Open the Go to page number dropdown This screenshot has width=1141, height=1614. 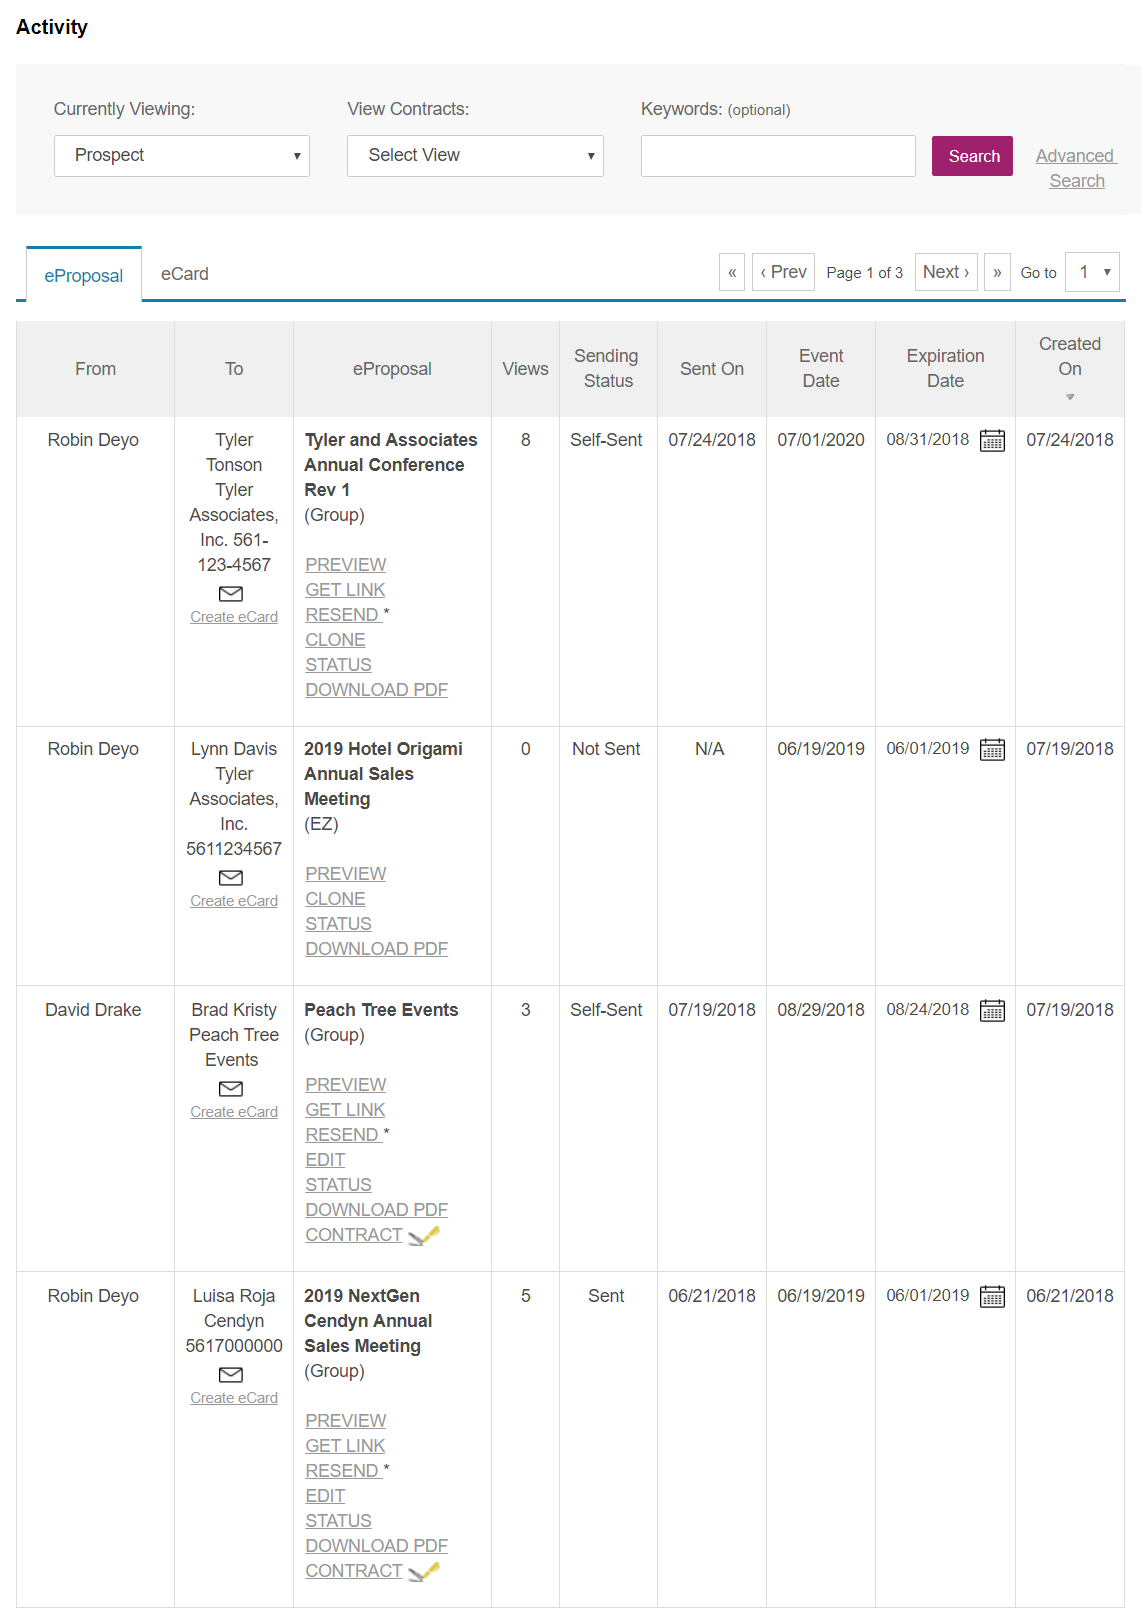tap(1092, 272)
